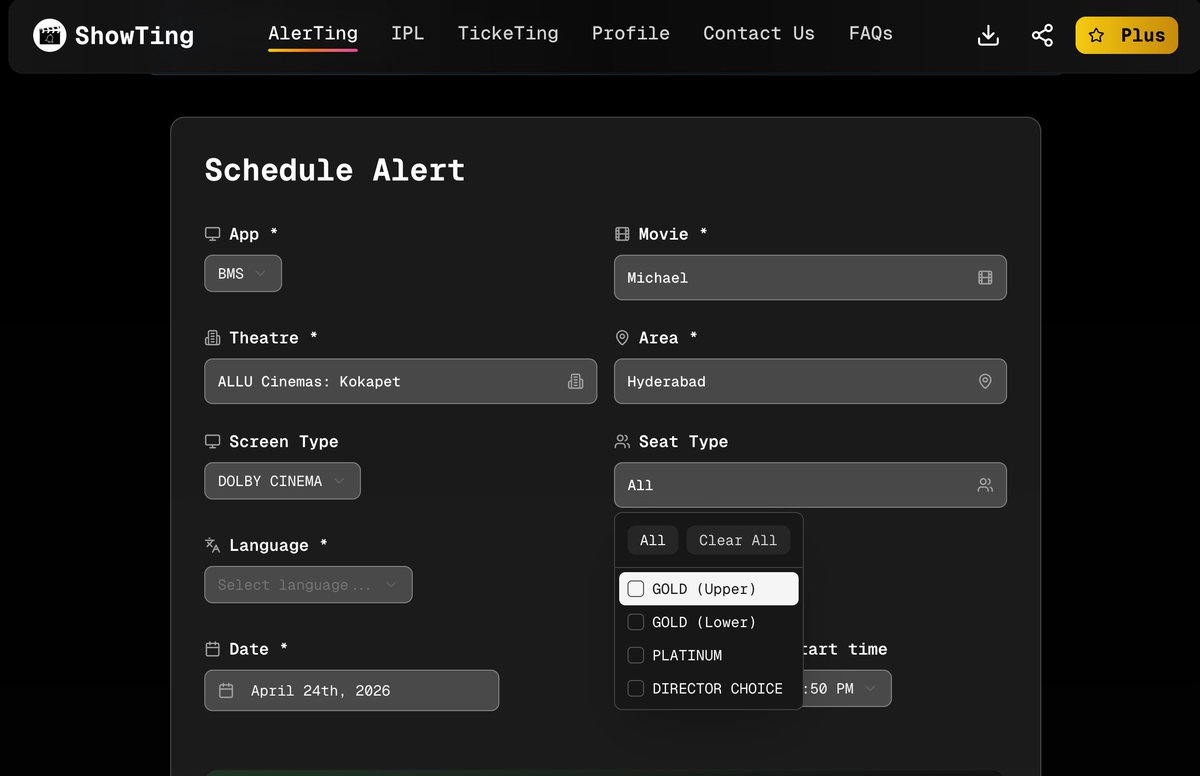
Task: Check the DIRECTOR CHOICE seat option
Action: coord(636,688)
